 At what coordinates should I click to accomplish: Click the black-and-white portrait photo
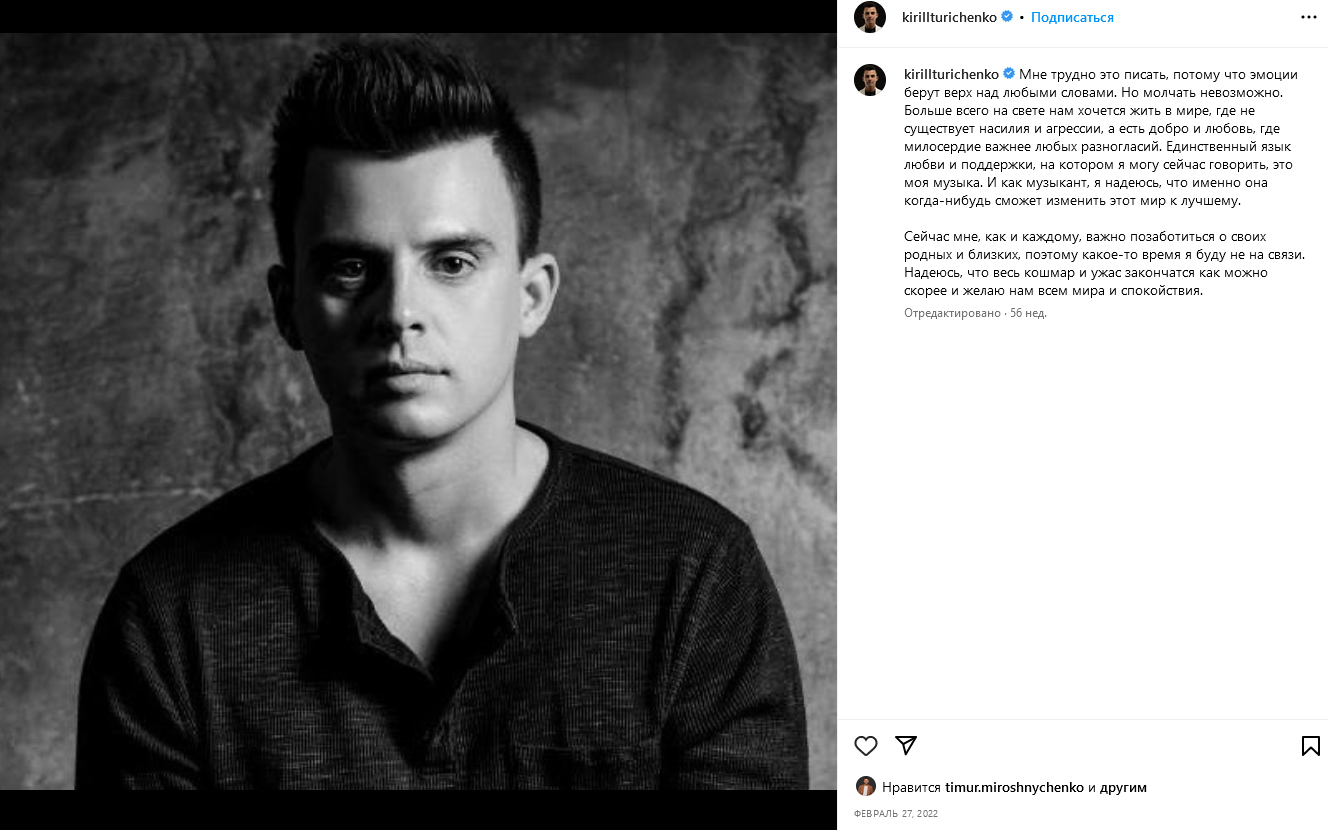coord(418,412)
